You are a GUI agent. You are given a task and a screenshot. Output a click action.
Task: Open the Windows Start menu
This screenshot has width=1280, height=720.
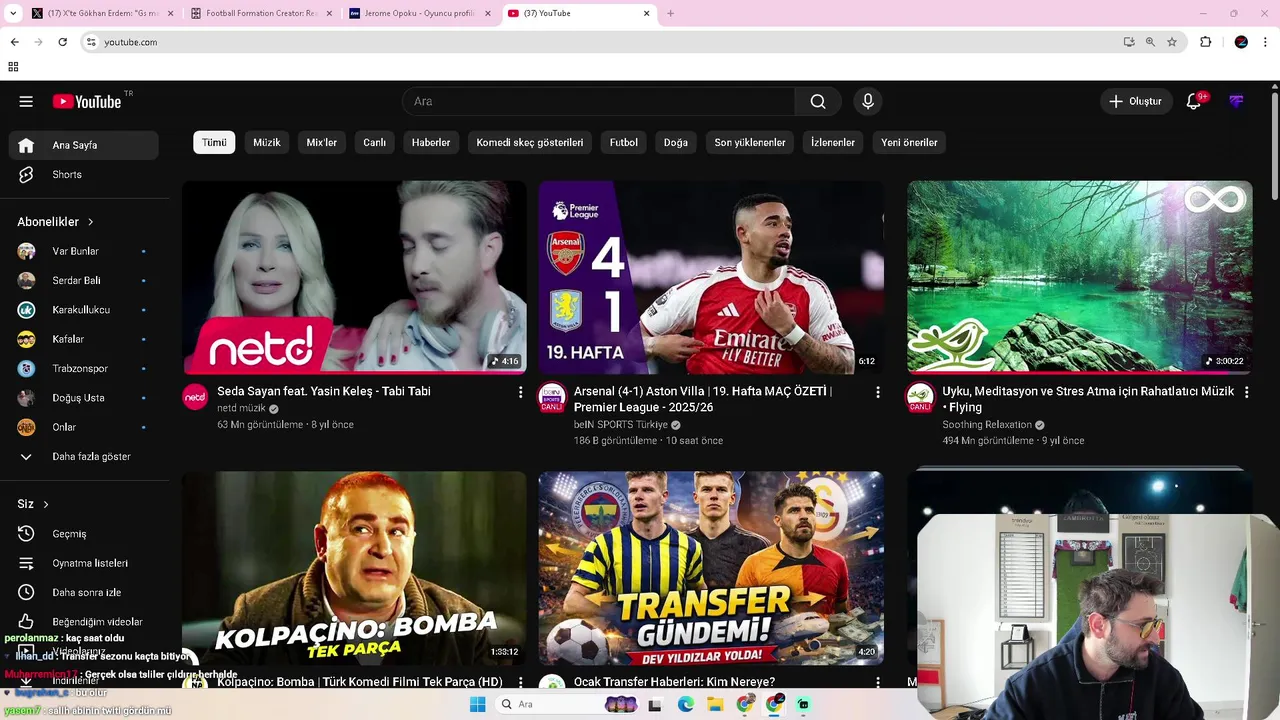click(478, 704)
